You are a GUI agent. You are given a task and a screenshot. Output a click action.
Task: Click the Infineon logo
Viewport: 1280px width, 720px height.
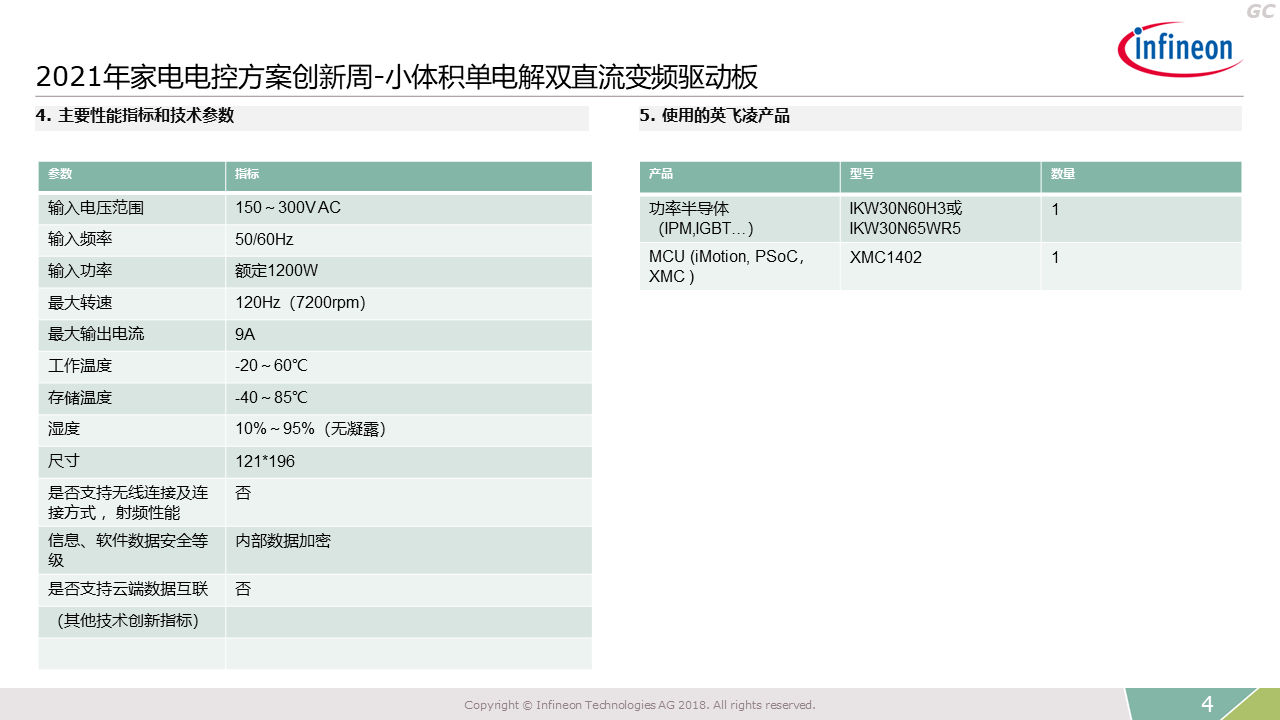[x=1180, y=49]
